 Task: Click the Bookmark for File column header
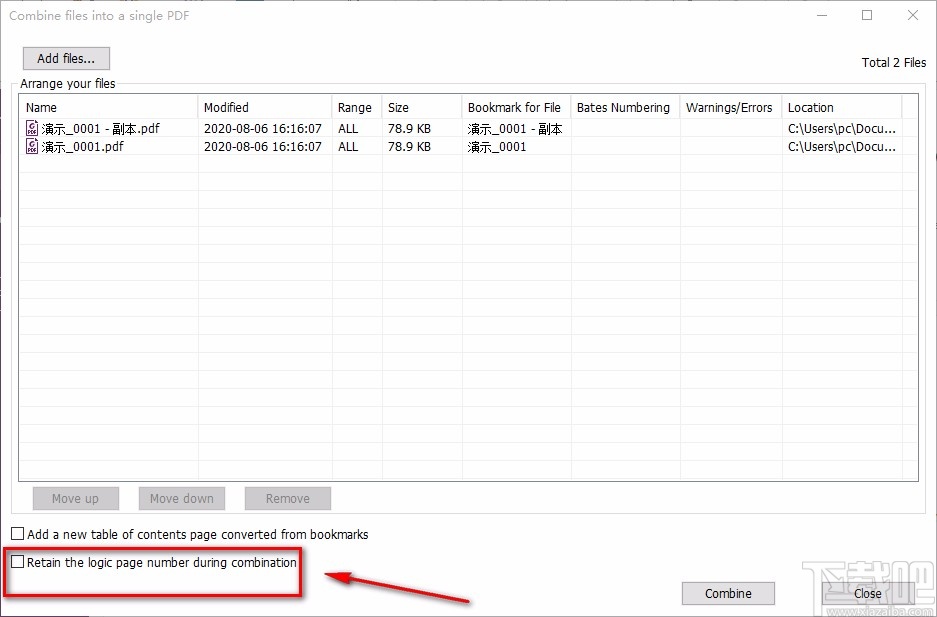tap(515, 107)
